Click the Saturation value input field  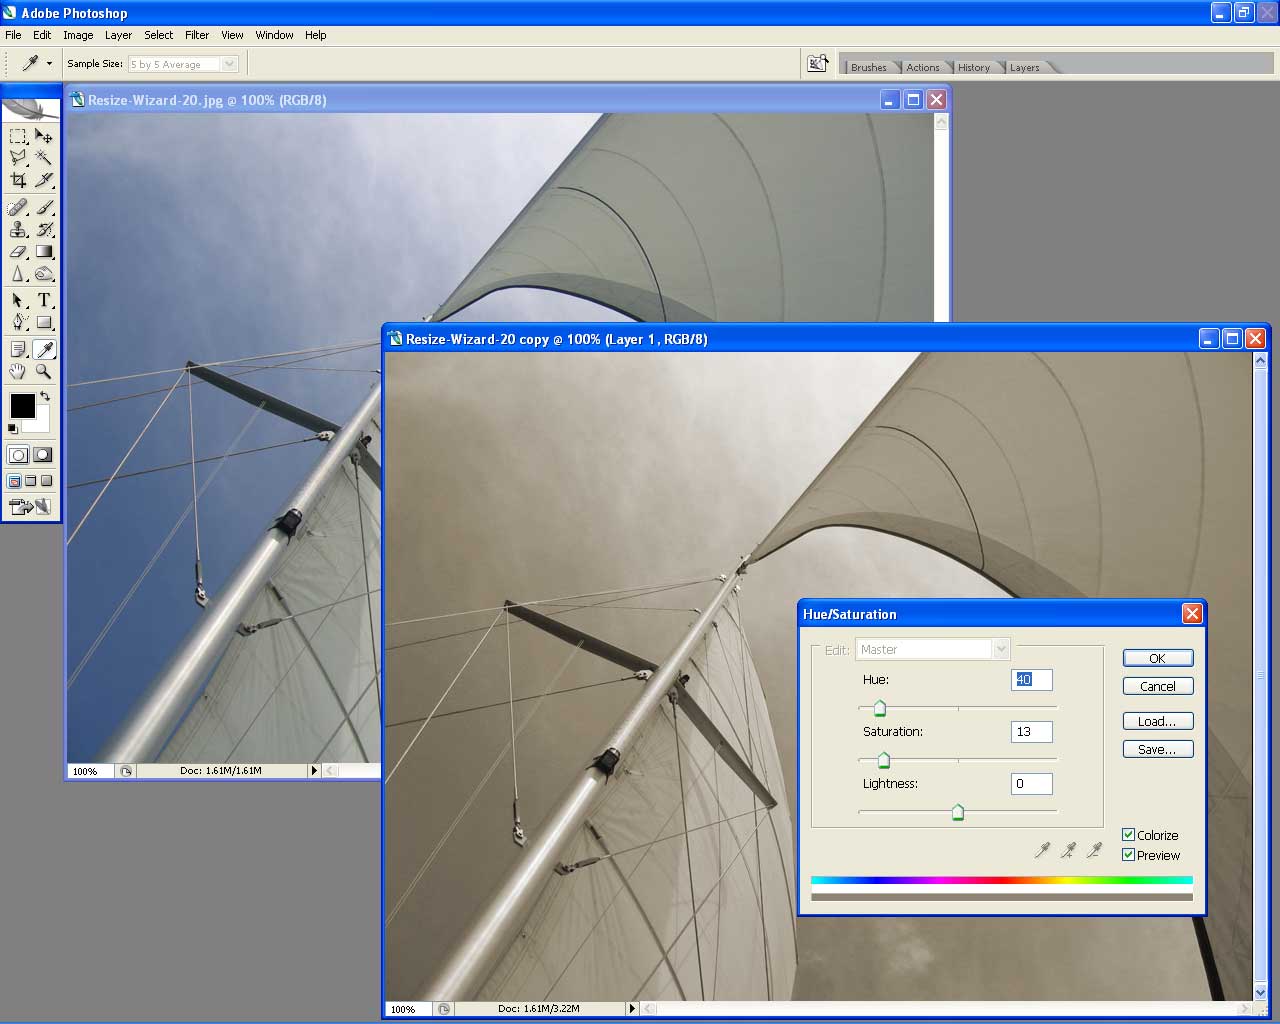pos(1032,732)
